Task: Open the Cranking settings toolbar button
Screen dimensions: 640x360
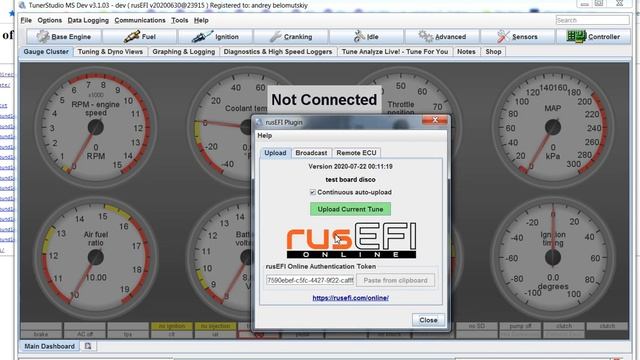Action: [291, 37]
